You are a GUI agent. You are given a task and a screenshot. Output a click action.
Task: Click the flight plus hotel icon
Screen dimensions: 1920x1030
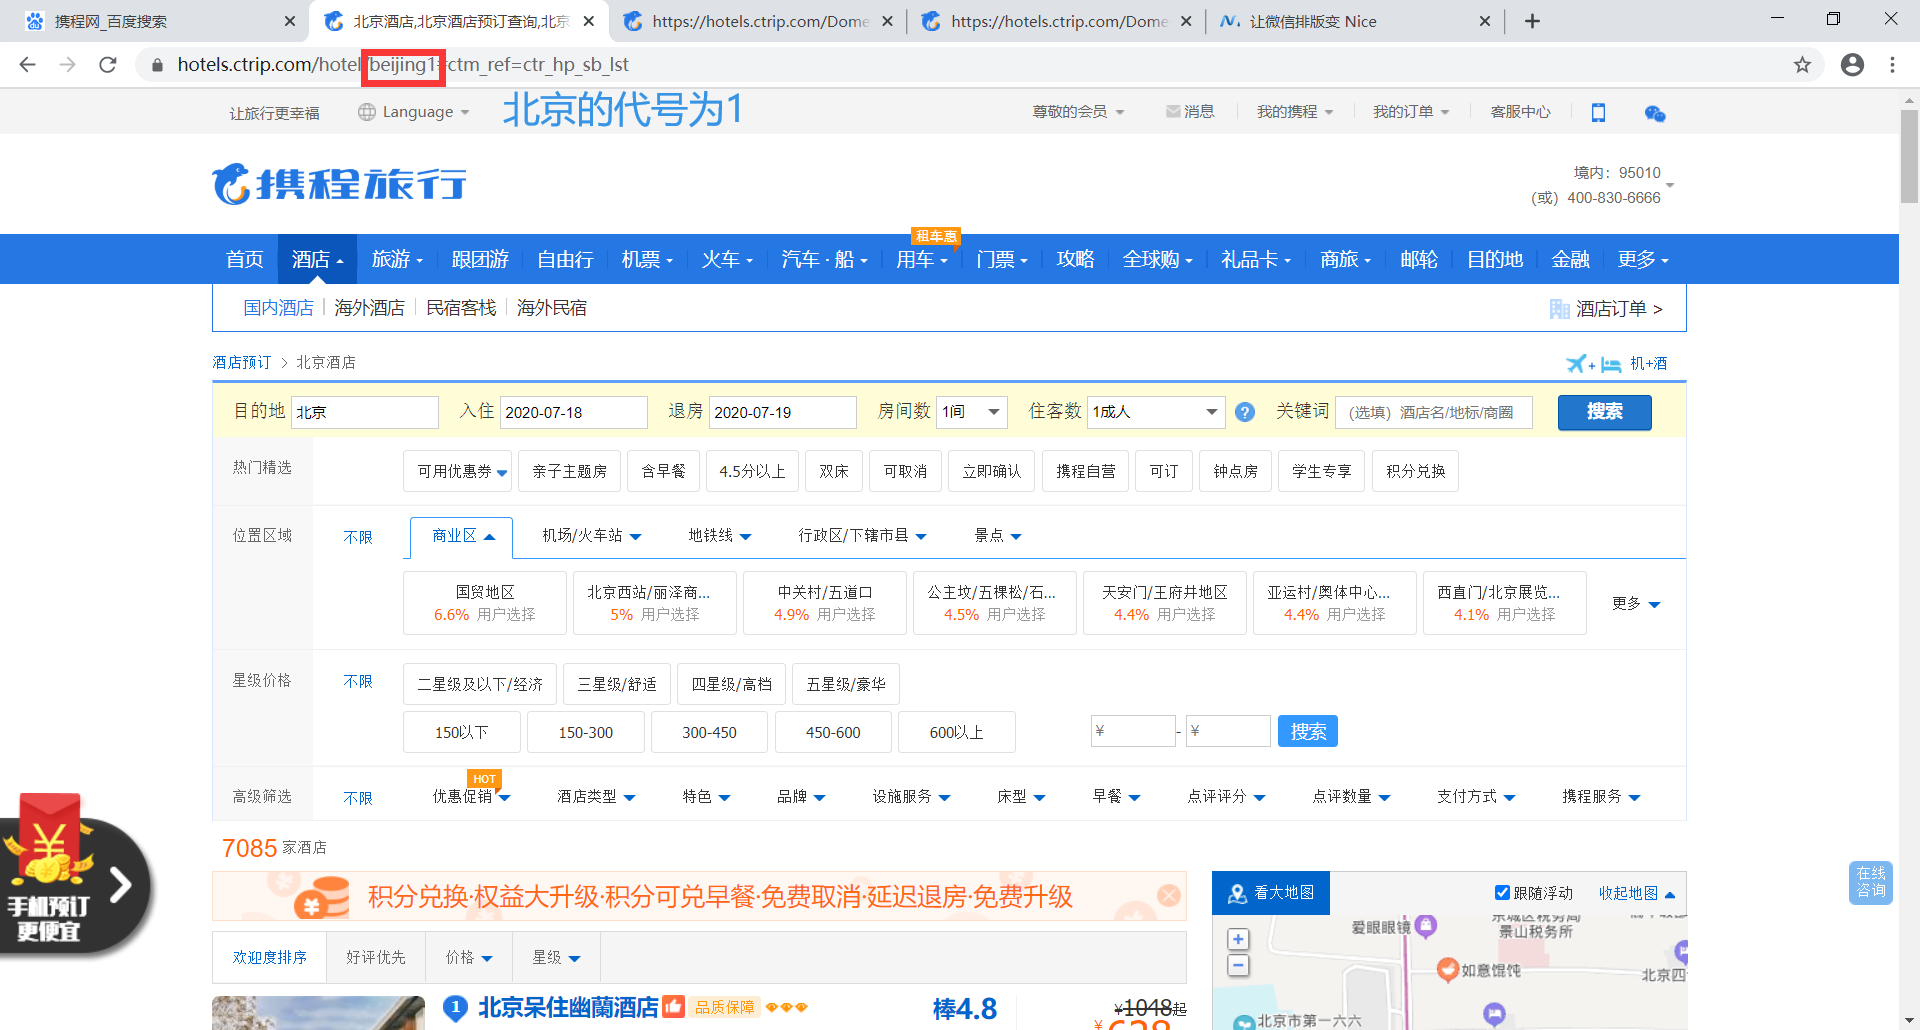(1594, 364)
